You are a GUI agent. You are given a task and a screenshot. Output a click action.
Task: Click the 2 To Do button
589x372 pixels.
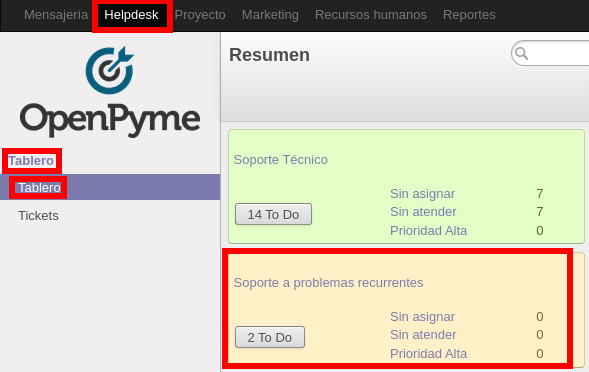click(270, 337)
